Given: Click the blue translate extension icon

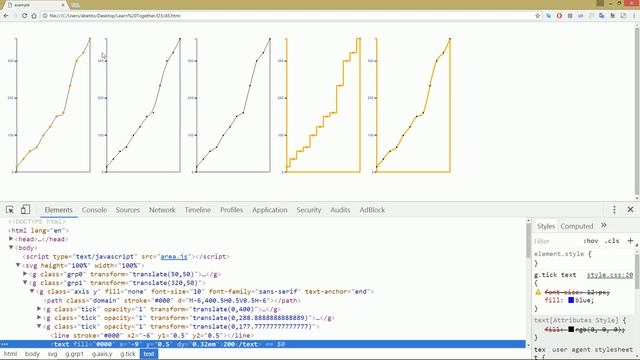Looking at the screenshot, I should 602,16.
